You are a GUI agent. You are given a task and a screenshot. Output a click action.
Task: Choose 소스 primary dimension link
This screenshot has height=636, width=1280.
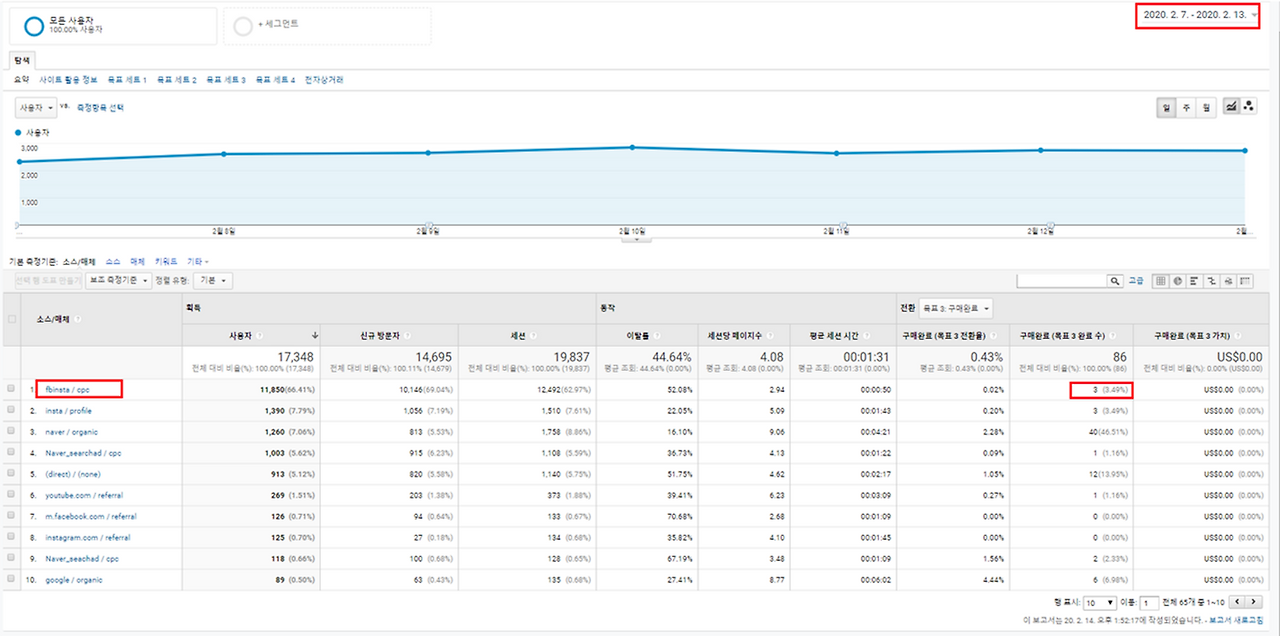(x=113, y=261)
